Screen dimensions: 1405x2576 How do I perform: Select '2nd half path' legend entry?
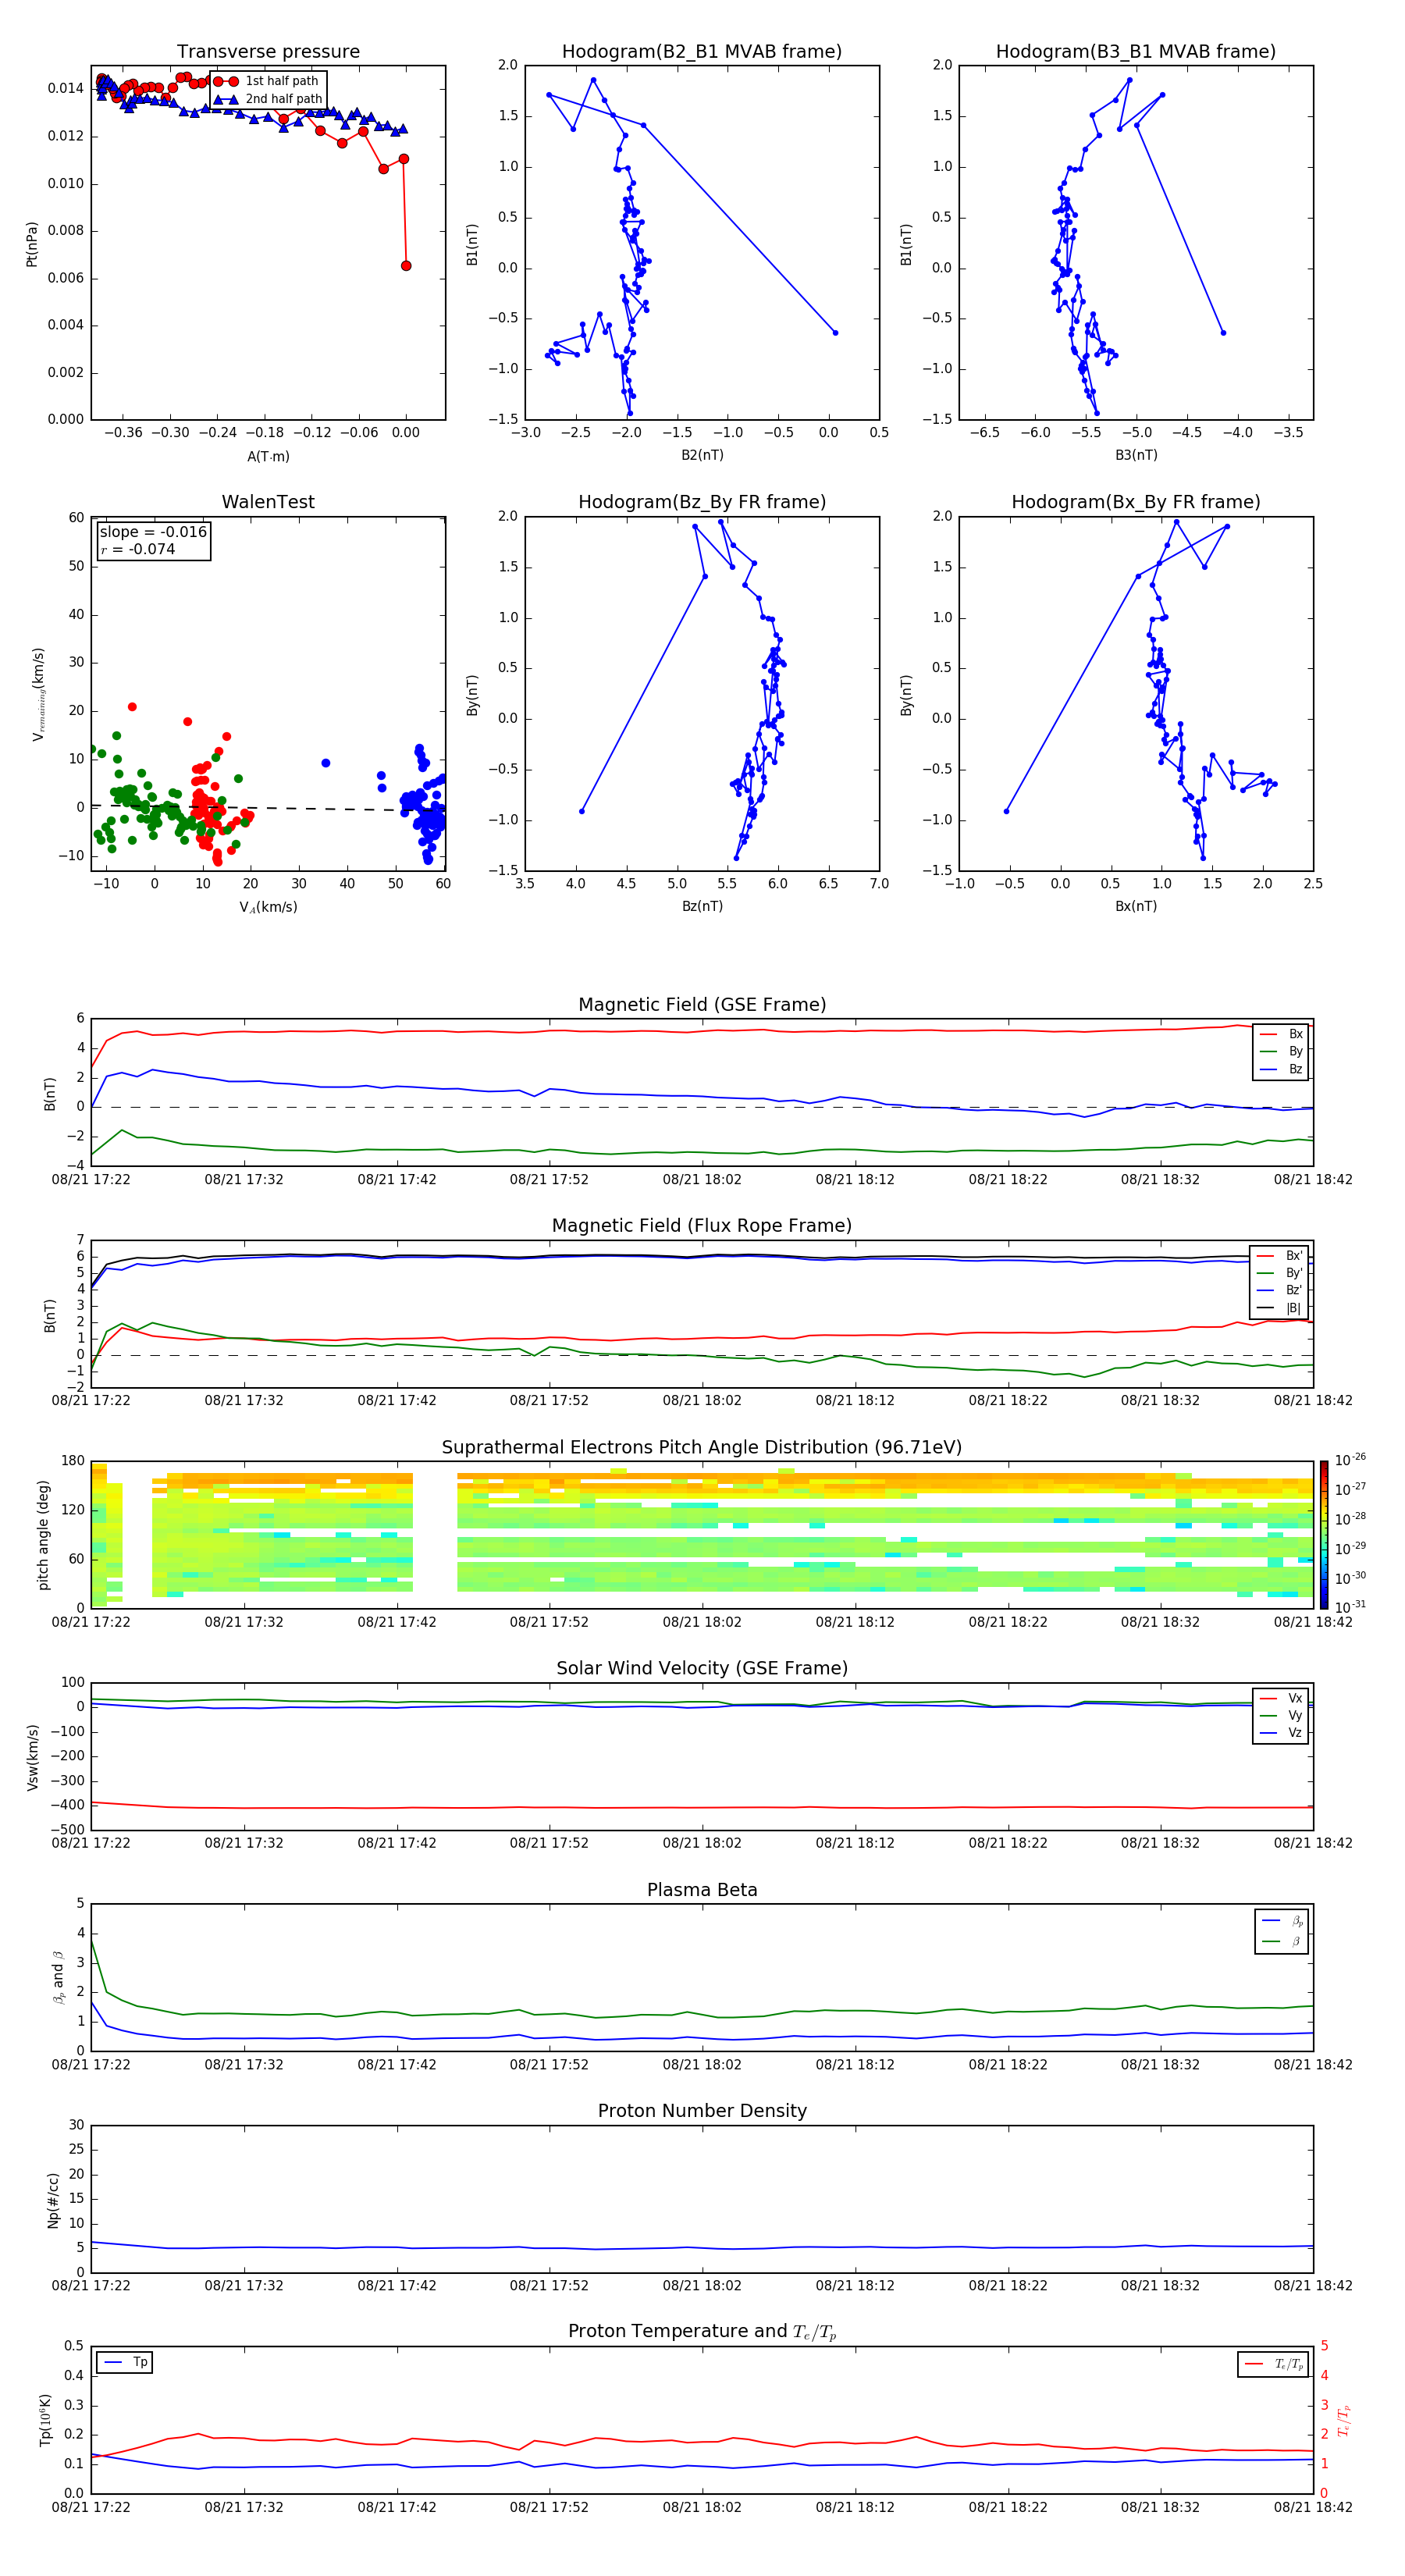(x=268, y=99)
